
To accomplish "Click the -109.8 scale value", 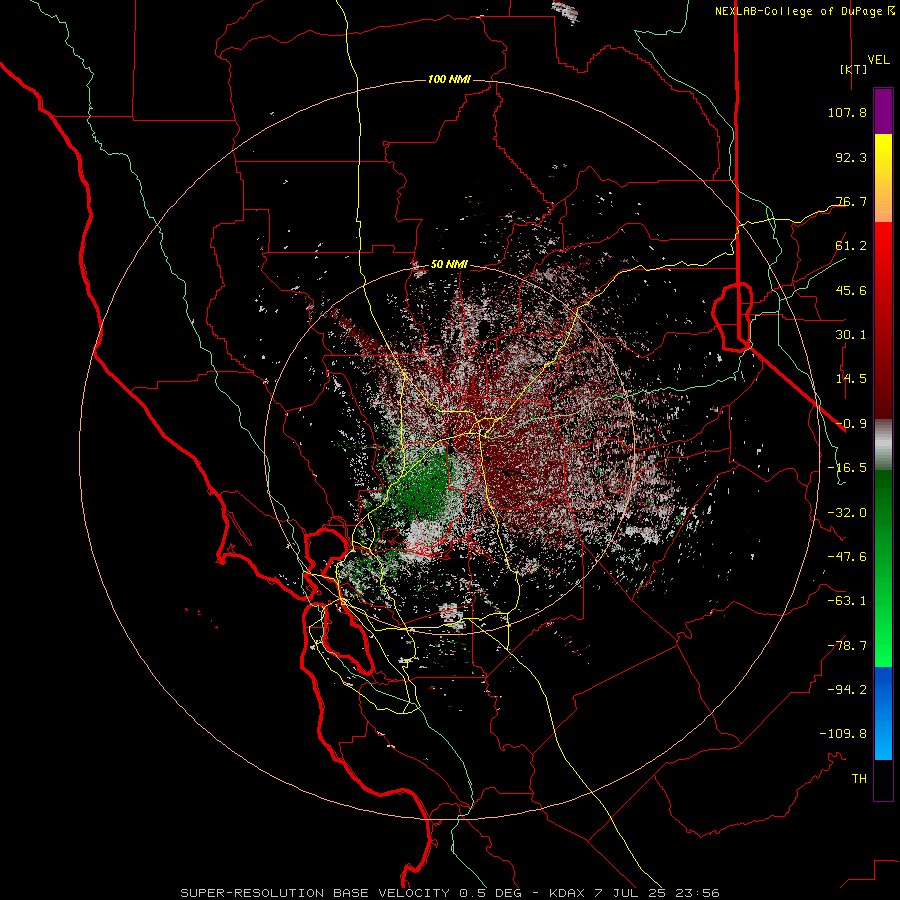I will [843, 734].
